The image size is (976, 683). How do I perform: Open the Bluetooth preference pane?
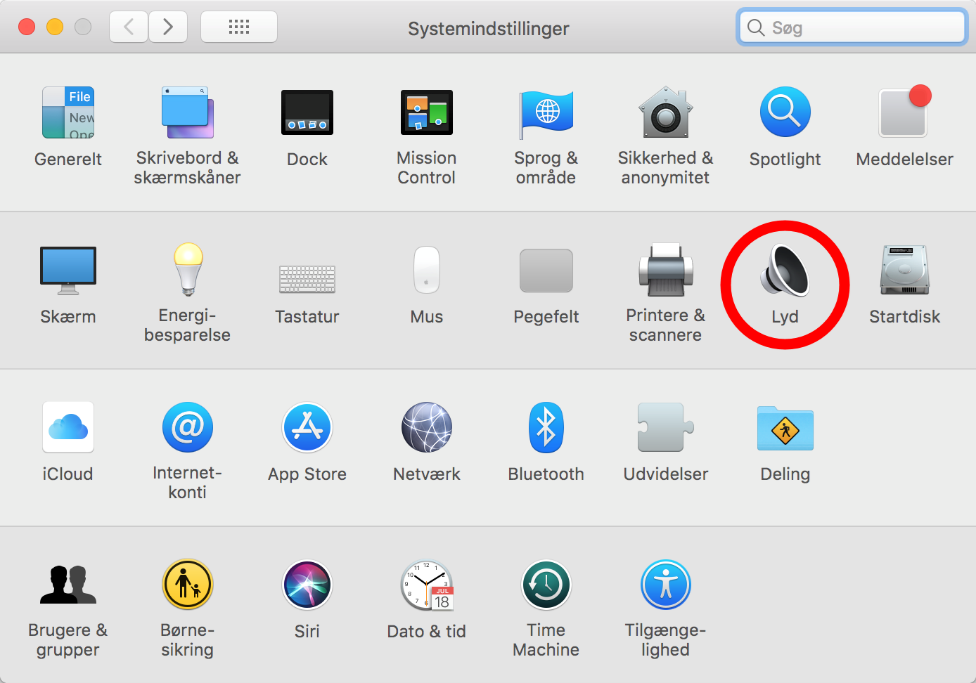pyautogui.click(x=546, y=428)
